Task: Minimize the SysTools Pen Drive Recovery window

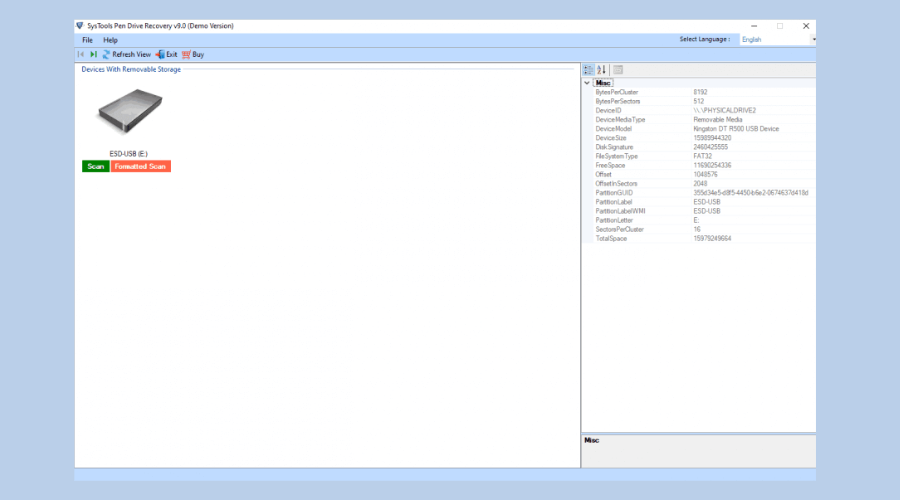Action: coord(754,26)
